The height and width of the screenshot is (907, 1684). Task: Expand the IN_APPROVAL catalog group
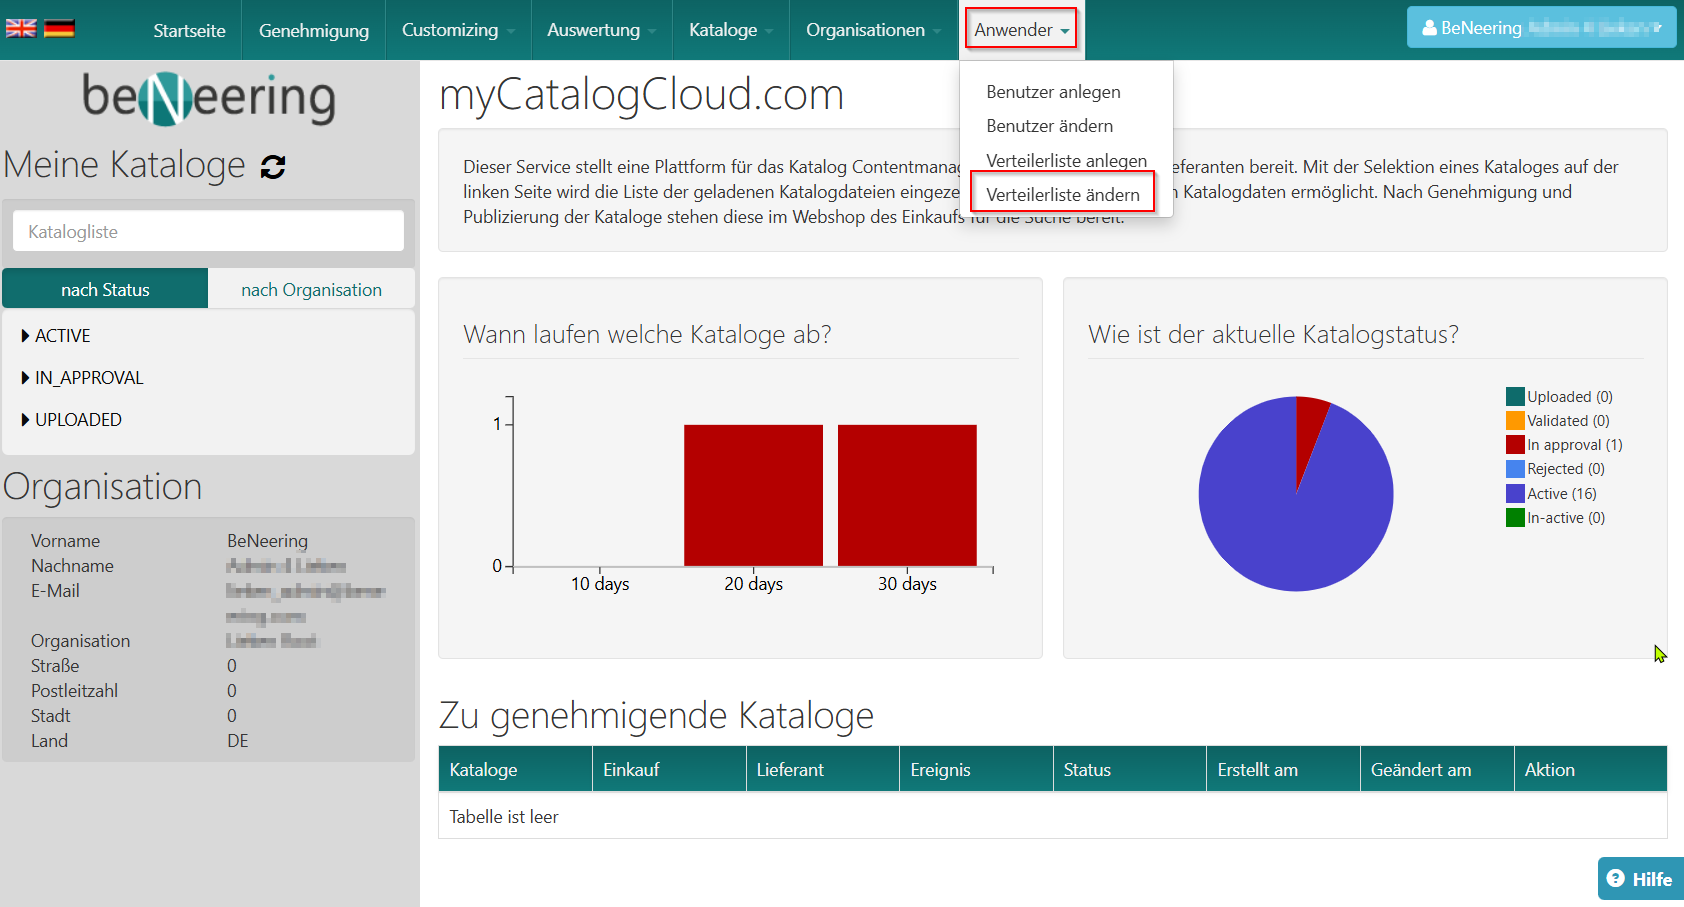click(88, 378)
